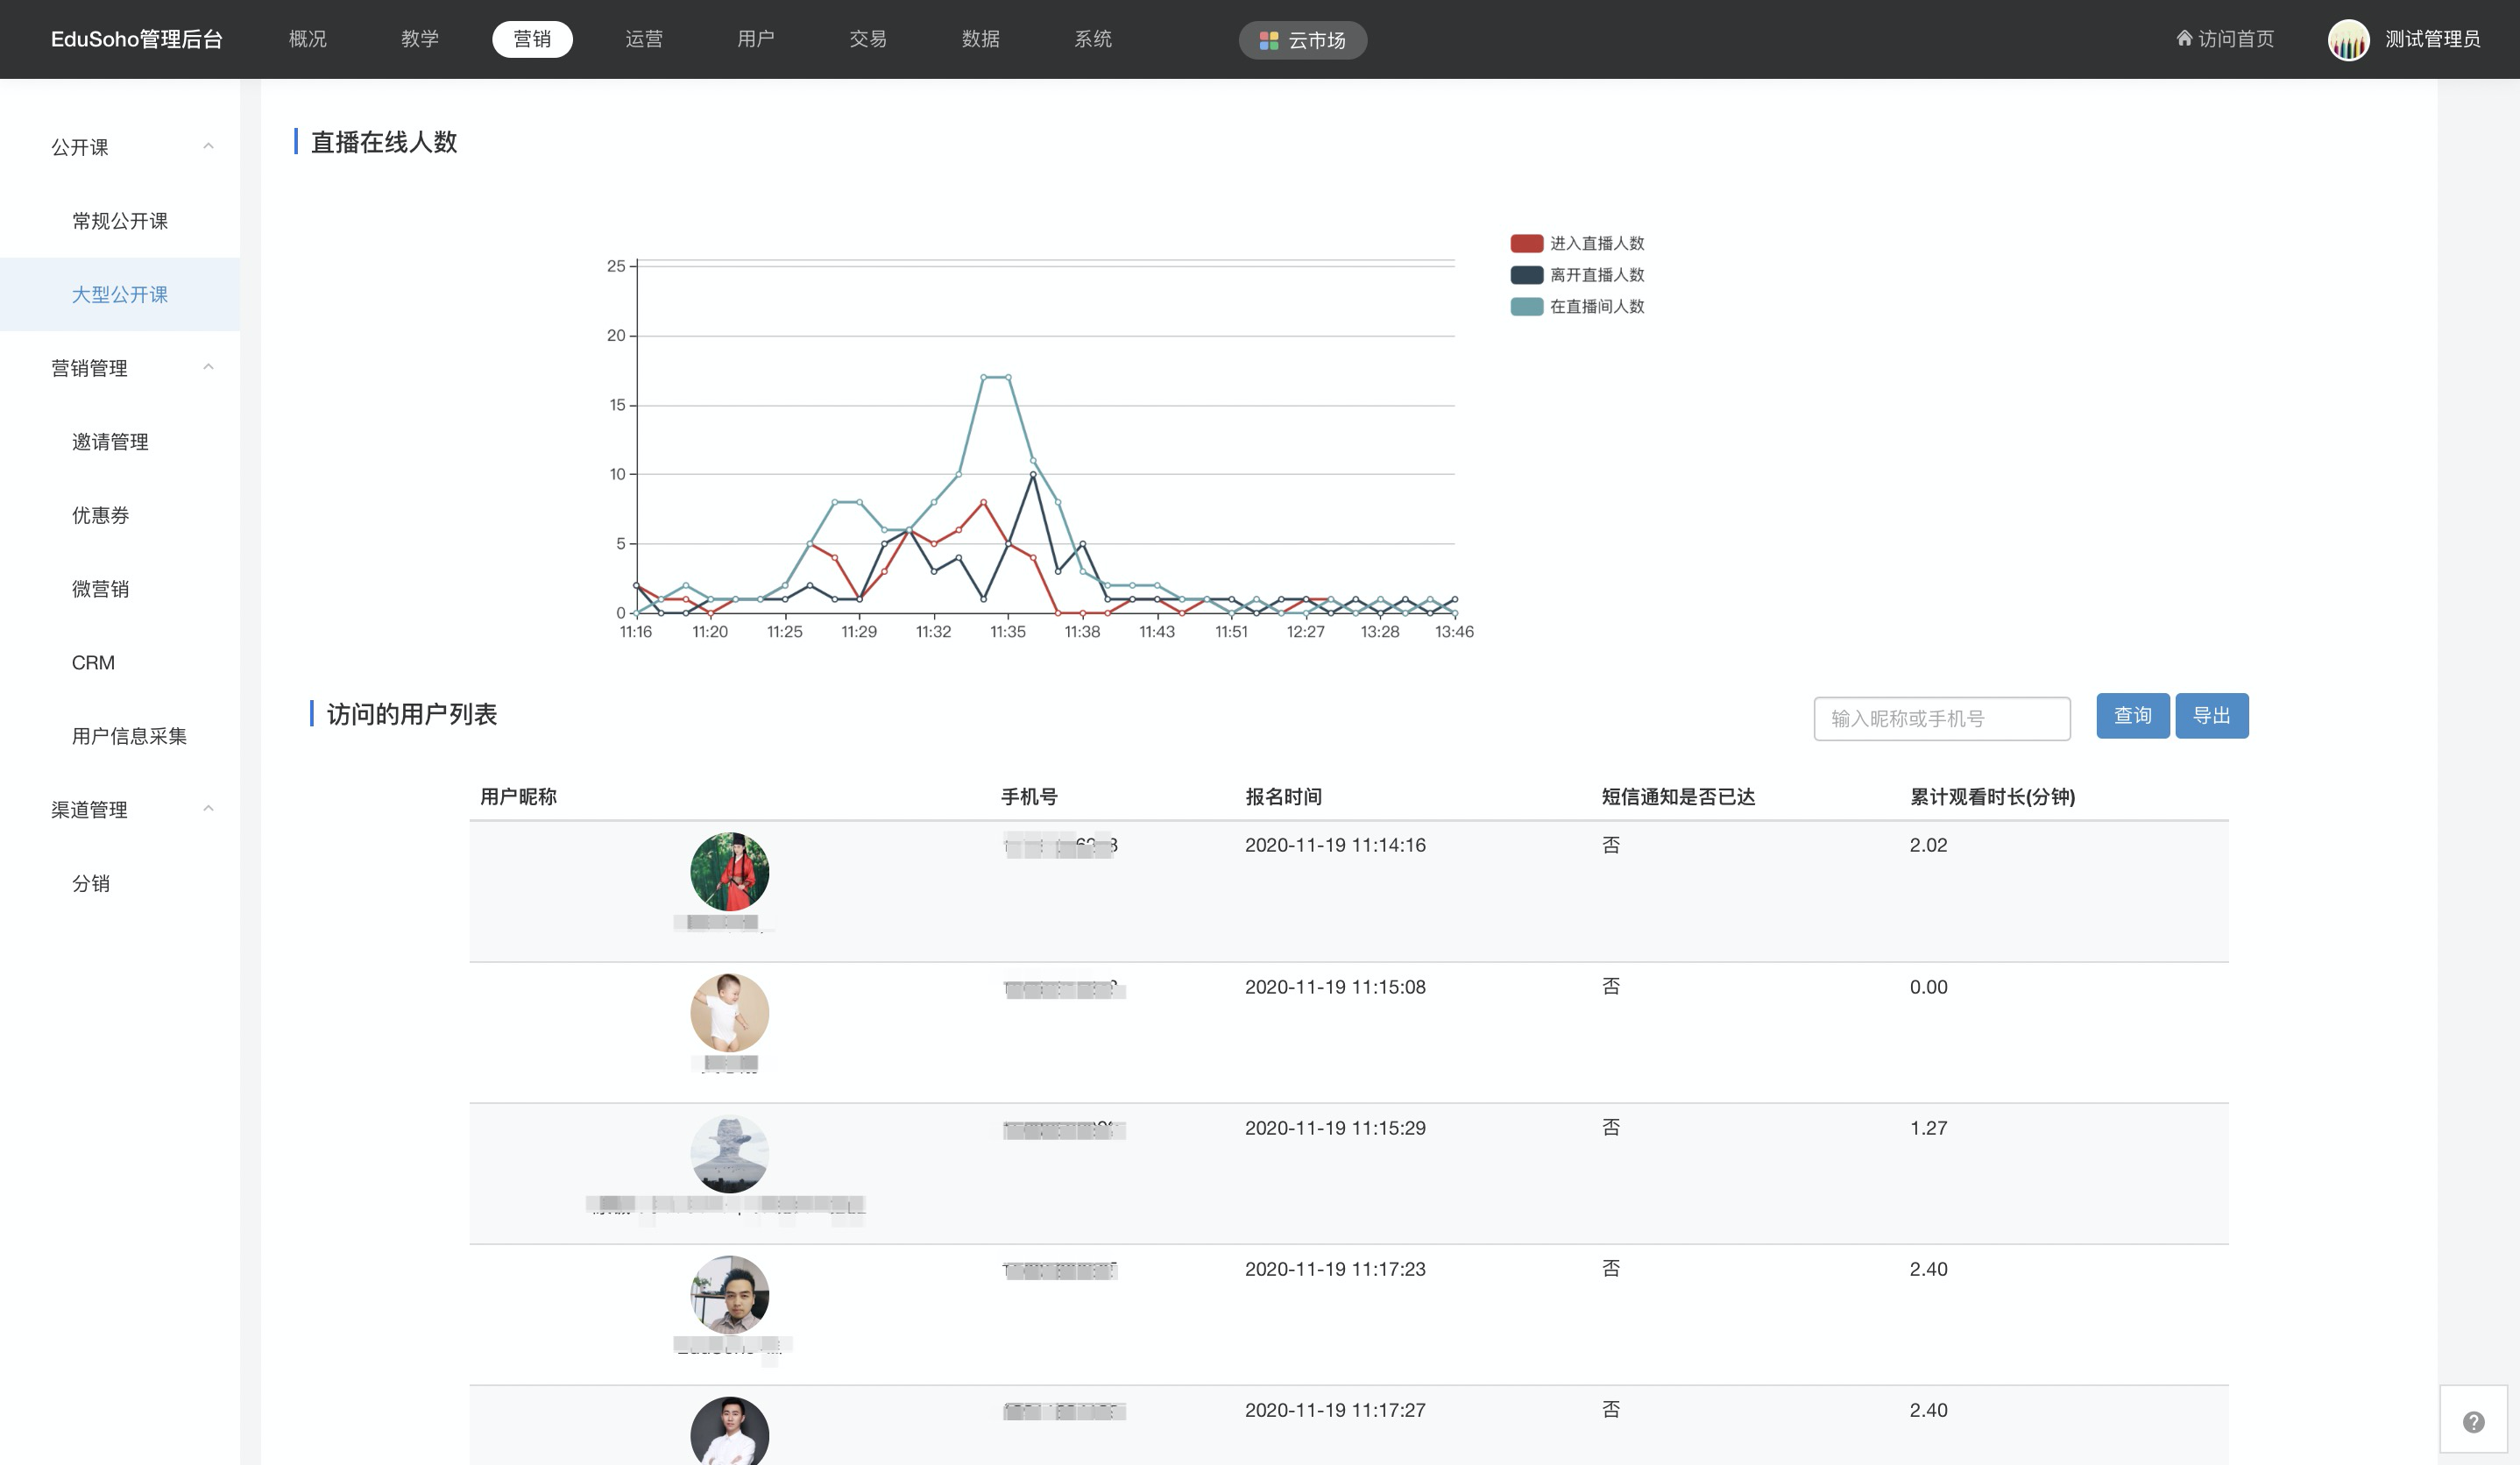The width and height of the screenshot is (2520, 1465).
Task: Focus the 输入昵称或手机号 search field
Action: (x=1942, y=718)
